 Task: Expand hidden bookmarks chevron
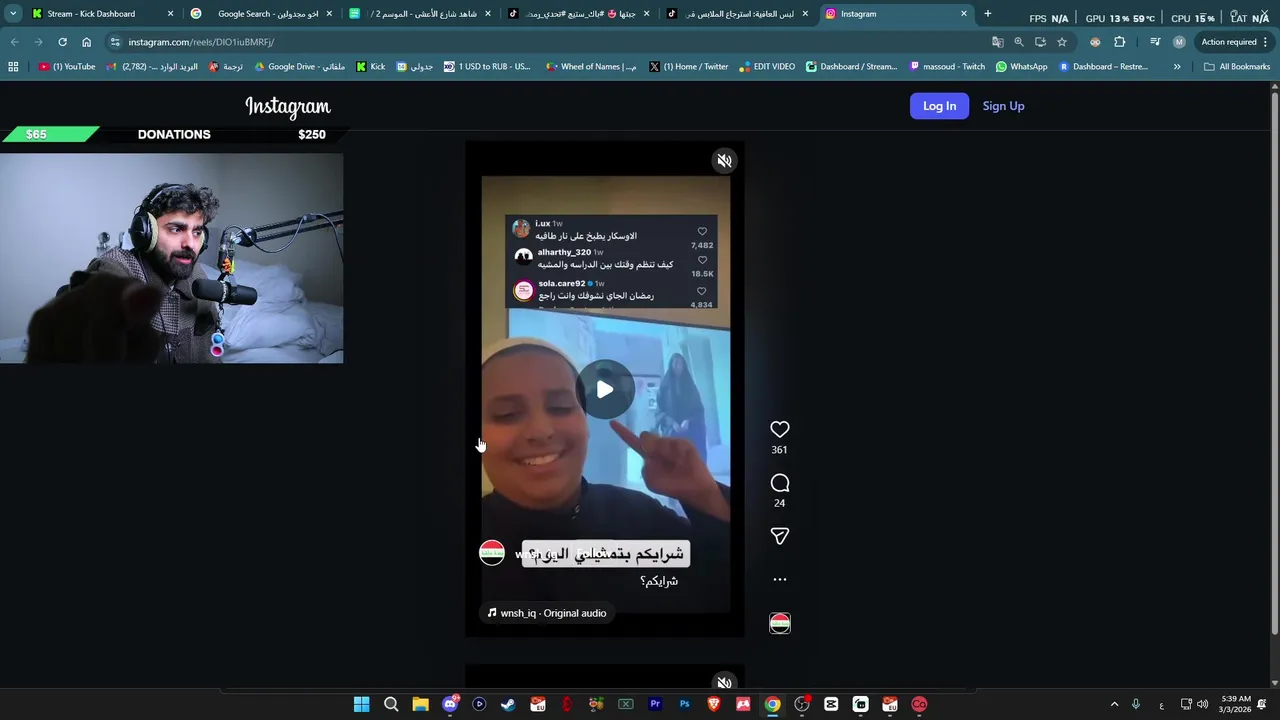[x=1176, y=67]
